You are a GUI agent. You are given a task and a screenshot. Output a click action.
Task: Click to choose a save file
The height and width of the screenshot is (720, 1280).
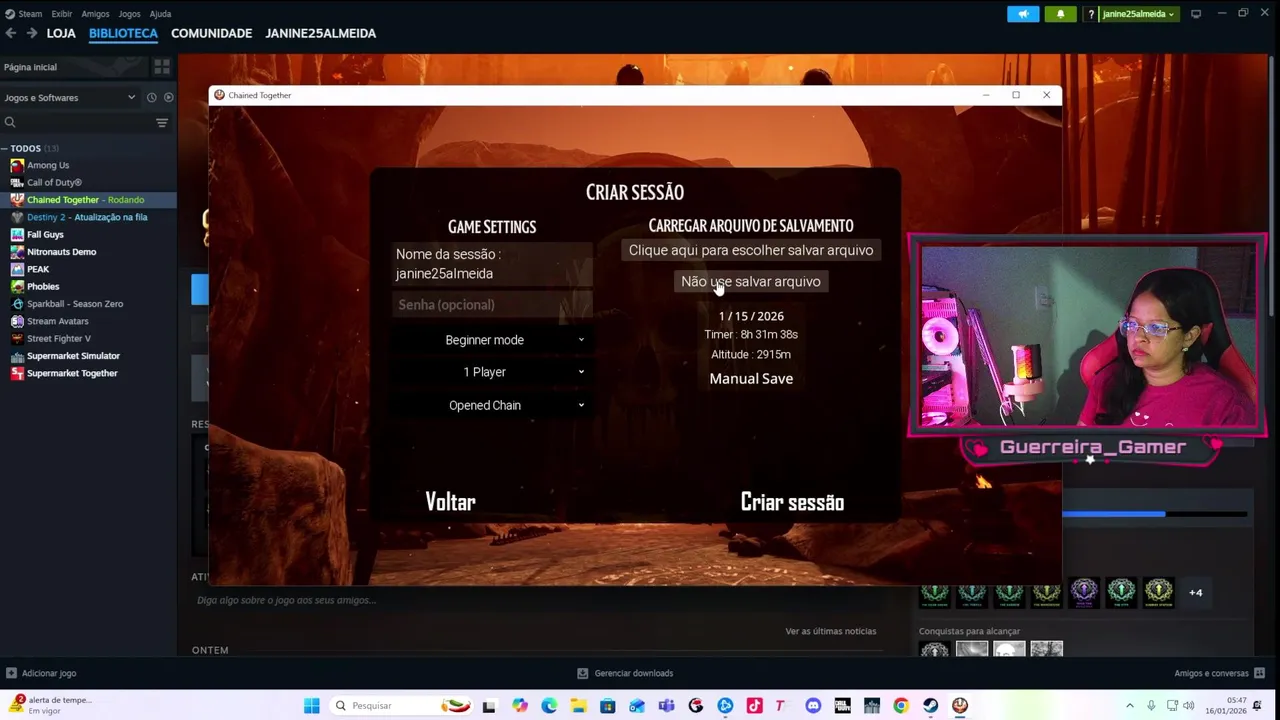pyautogui.click(x=751, y=250)
